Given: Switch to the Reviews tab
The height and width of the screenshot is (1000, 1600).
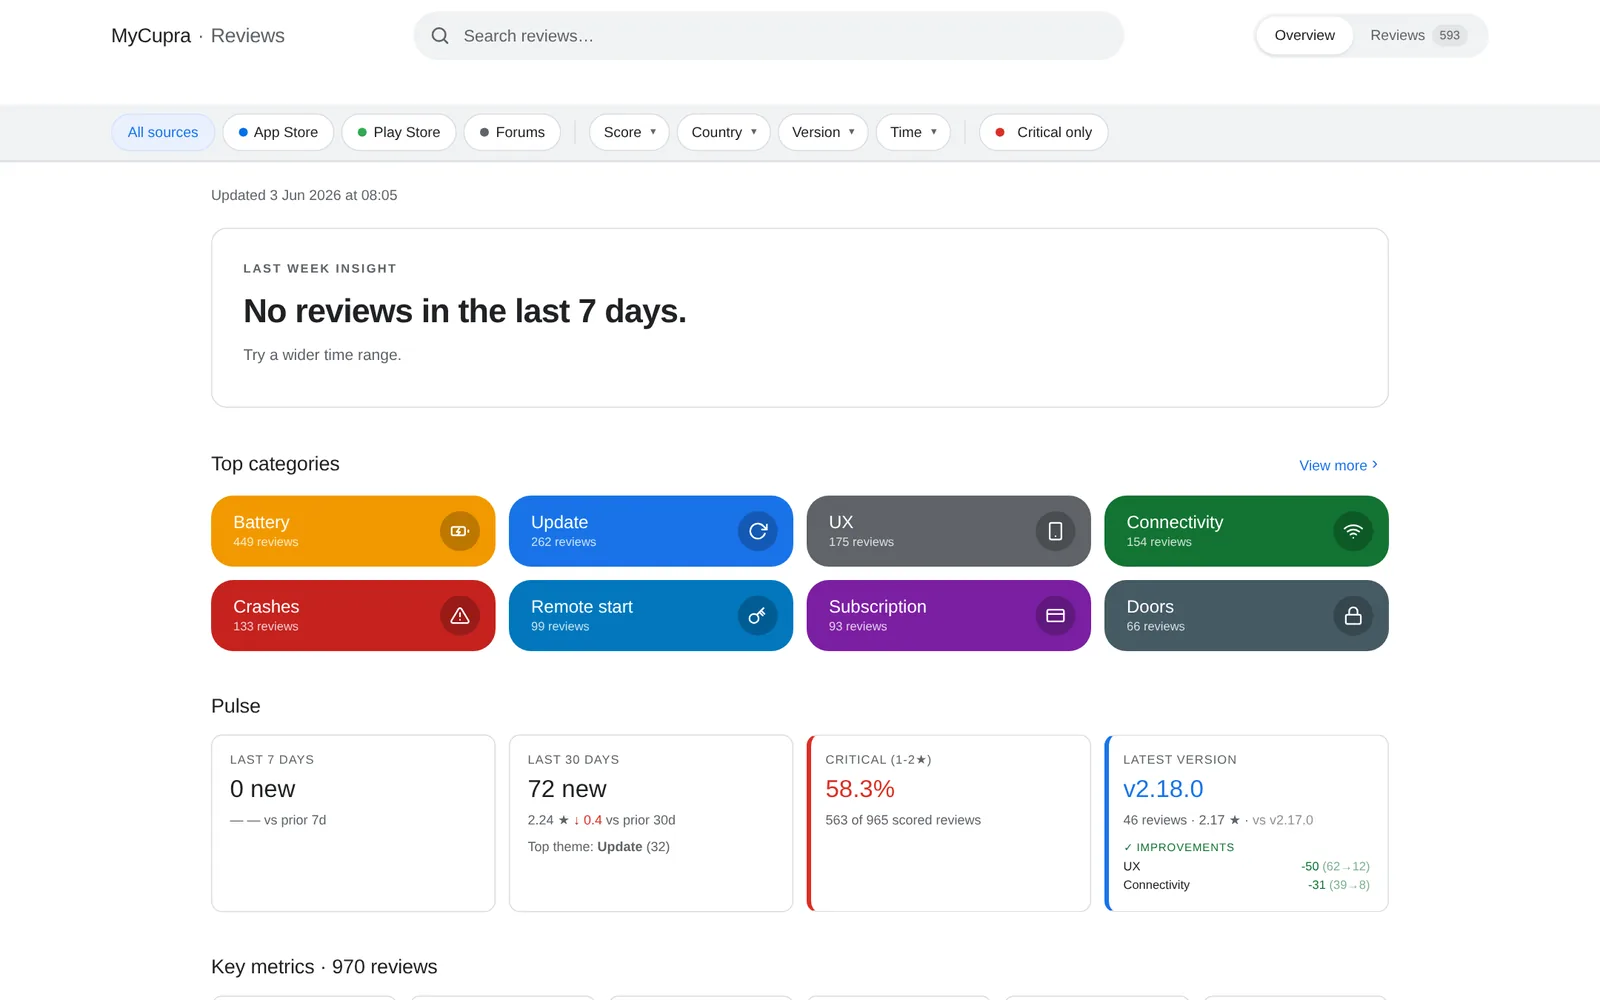Looking at the screenshot, I should click(1417, 35).
